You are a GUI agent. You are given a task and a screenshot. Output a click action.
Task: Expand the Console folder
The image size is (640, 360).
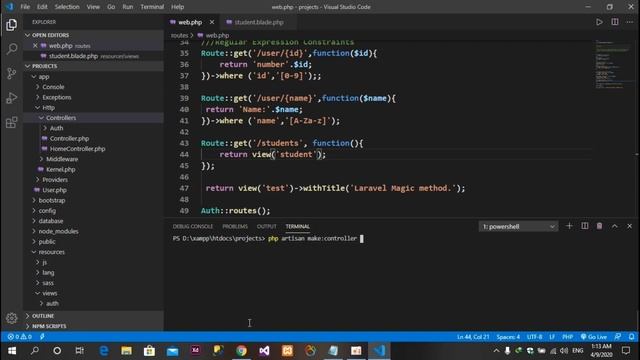93,87
